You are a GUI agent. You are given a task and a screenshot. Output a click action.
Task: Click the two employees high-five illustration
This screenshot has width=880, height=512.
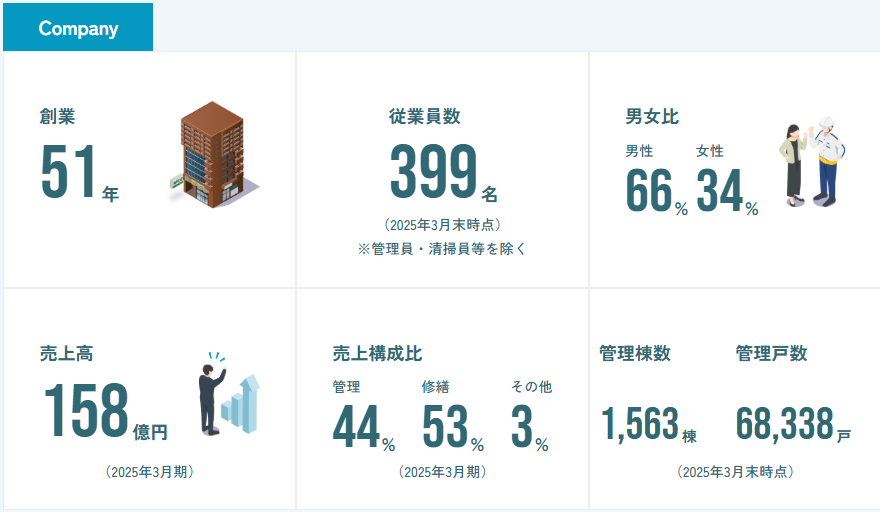tap(812, 161)
